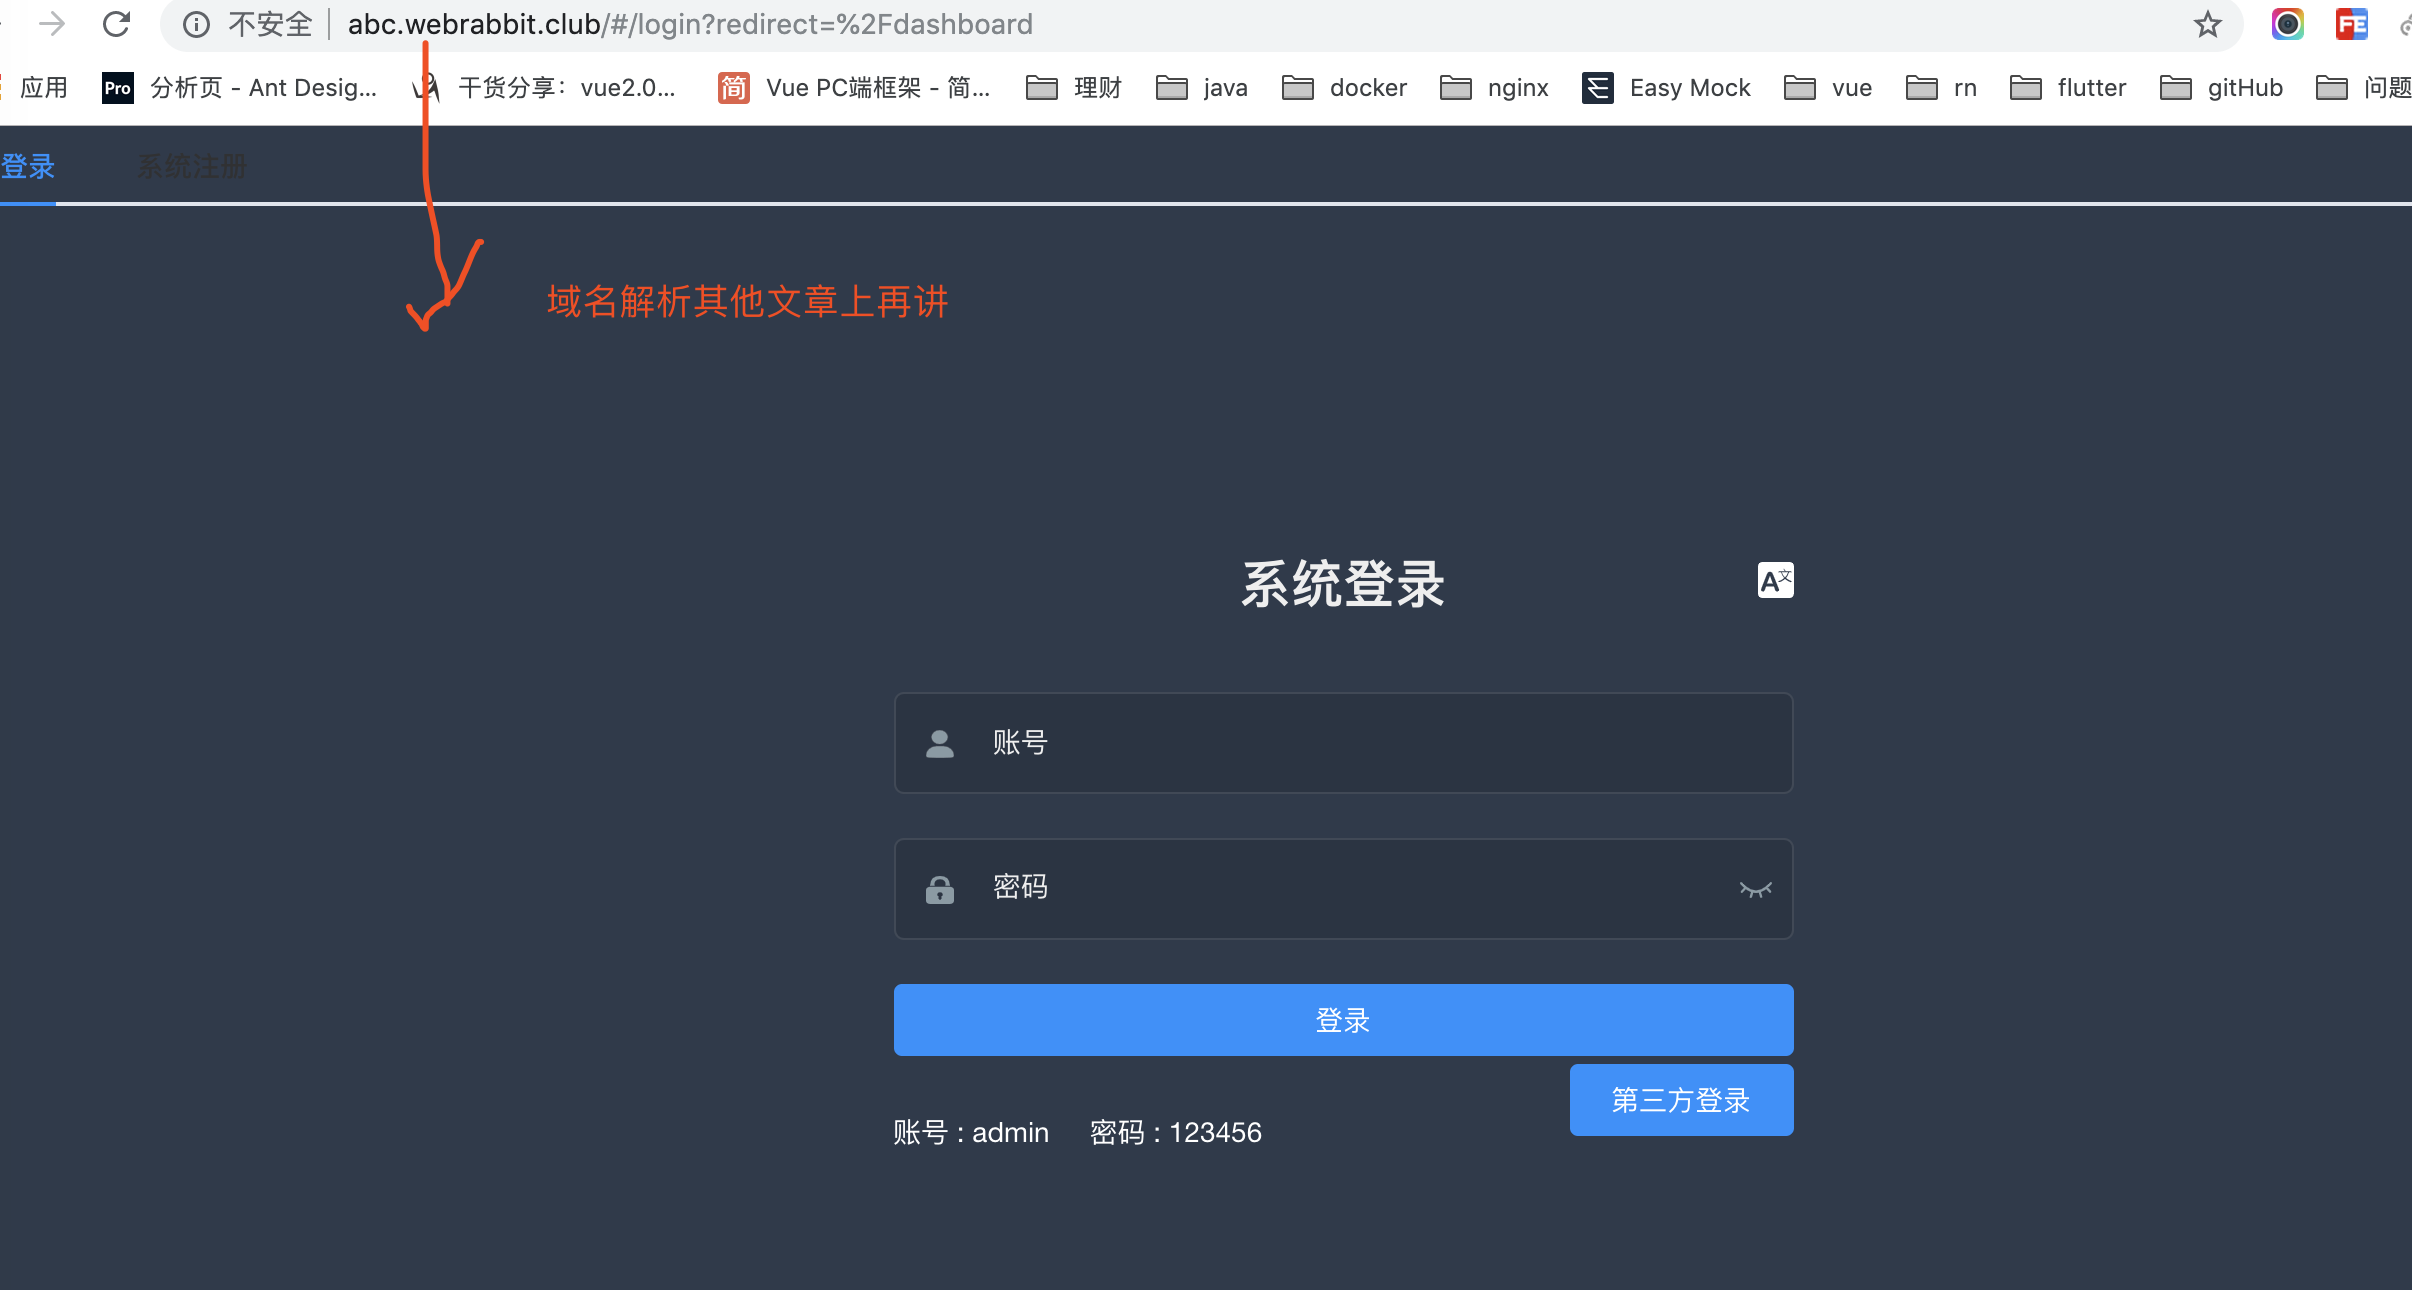Click the browser reload icon
The image size is (2412, 1290).
click(x=117, y=24)
